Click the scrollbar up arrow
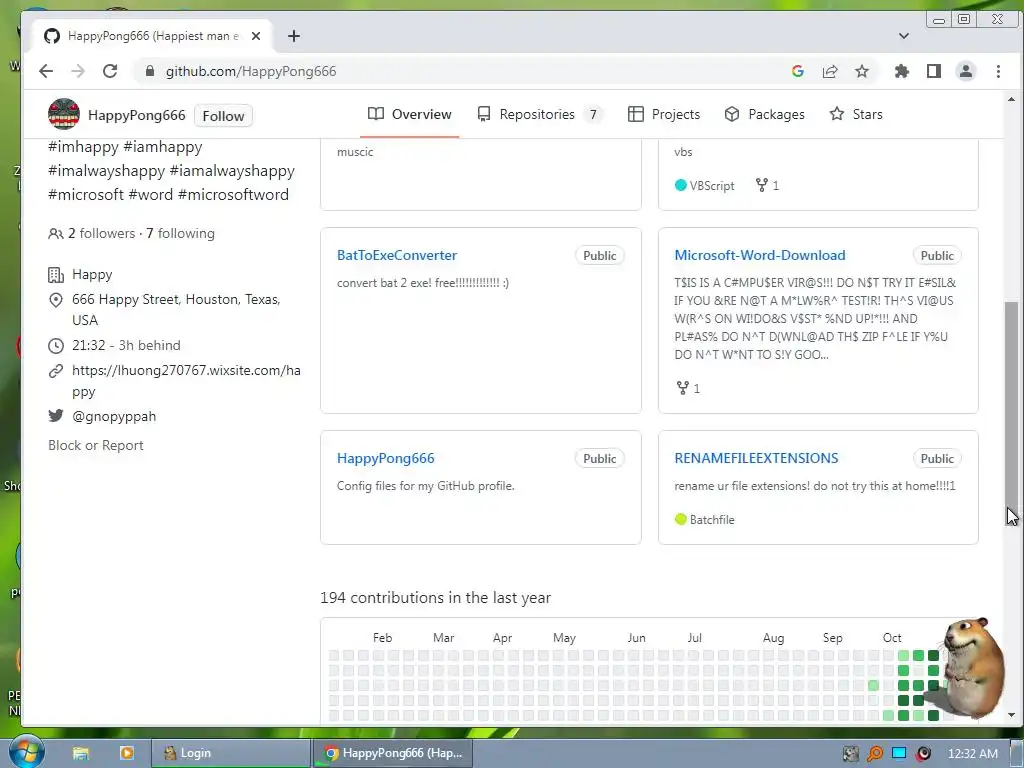This screenshot has height=768, width=1024. point(1011,99)
